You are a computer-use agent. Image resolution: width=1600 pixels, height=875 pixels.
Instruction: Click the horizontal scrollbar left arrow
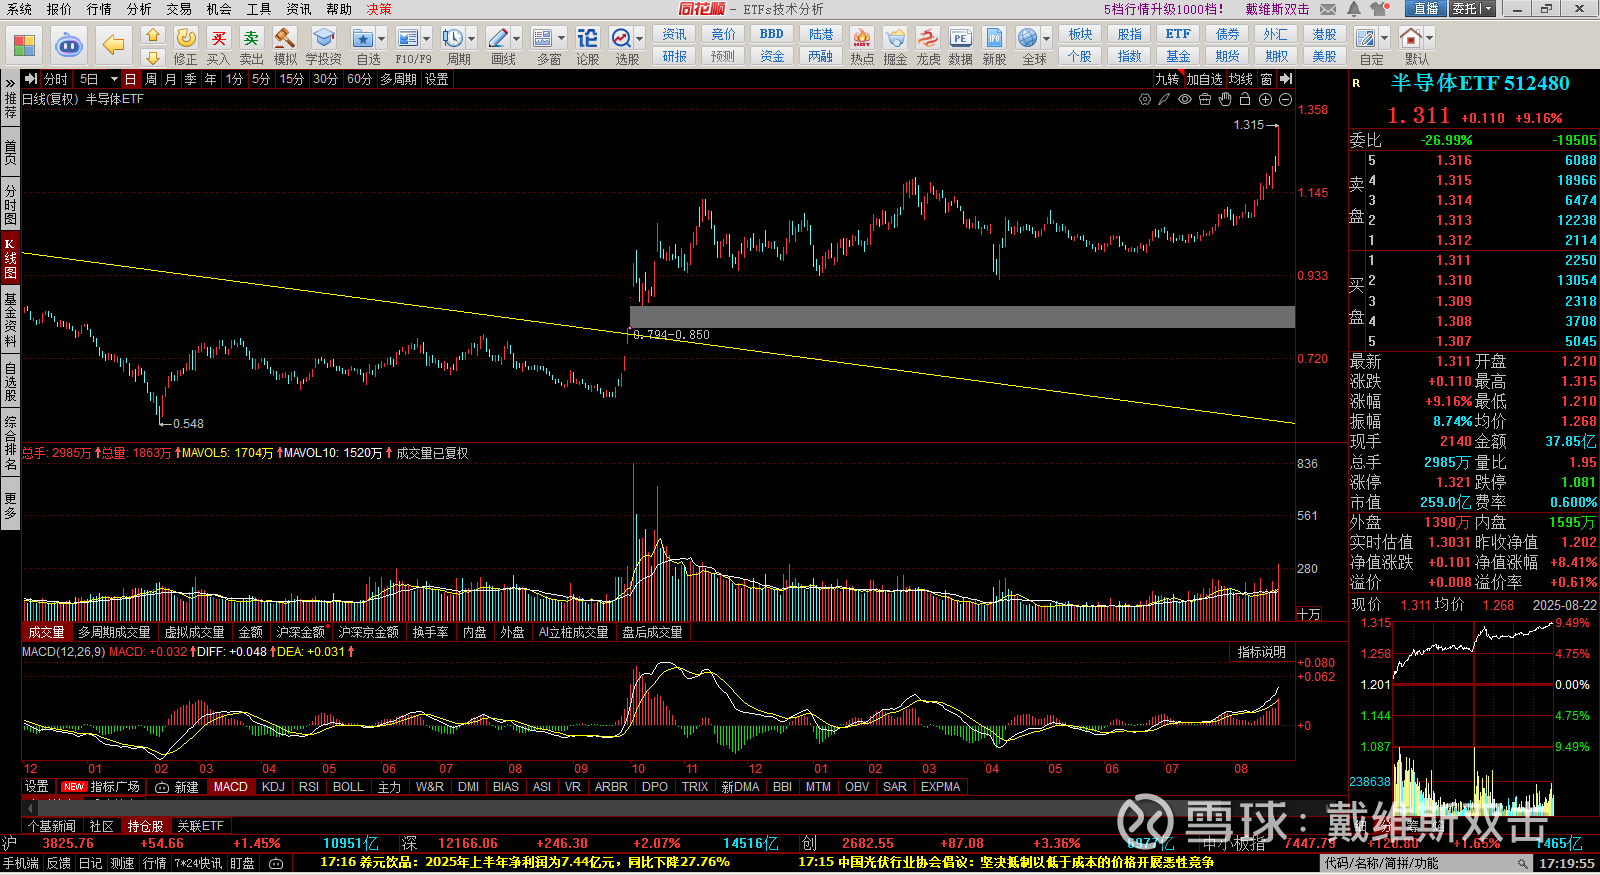(x=30, y=806)
